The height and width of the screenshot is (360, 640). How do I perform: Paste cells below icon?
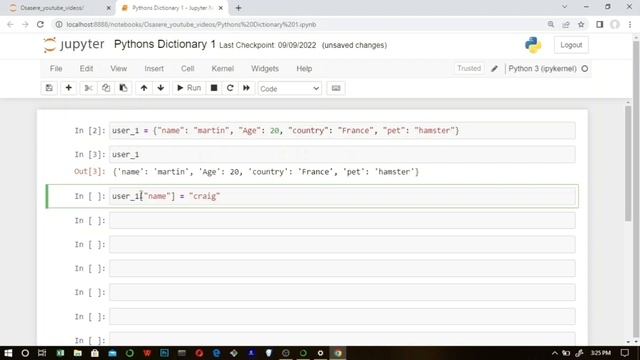click(123, 88)
